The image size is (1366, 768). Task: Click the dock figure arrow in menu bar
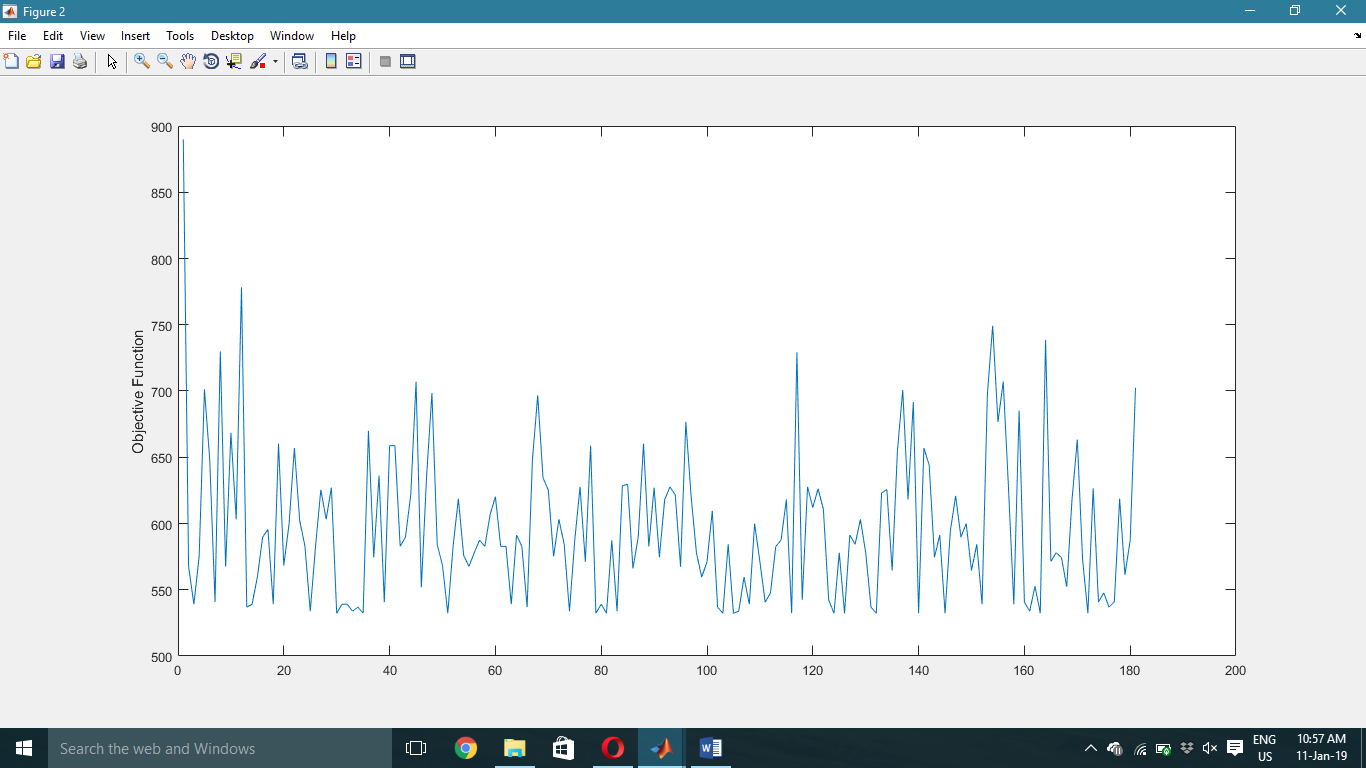(1358, 35)
